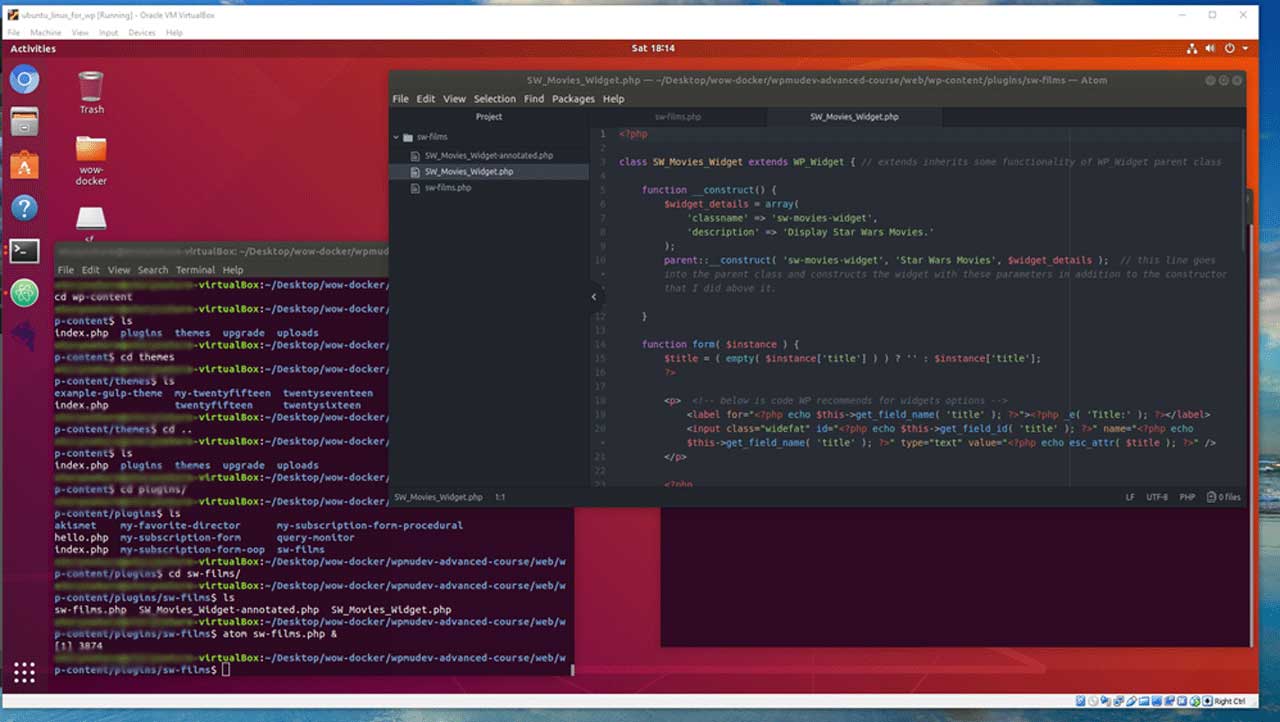This screenshot has height=722, width=1280.
Task: Open the Terminal window's Edit menu
Action: 91,270
